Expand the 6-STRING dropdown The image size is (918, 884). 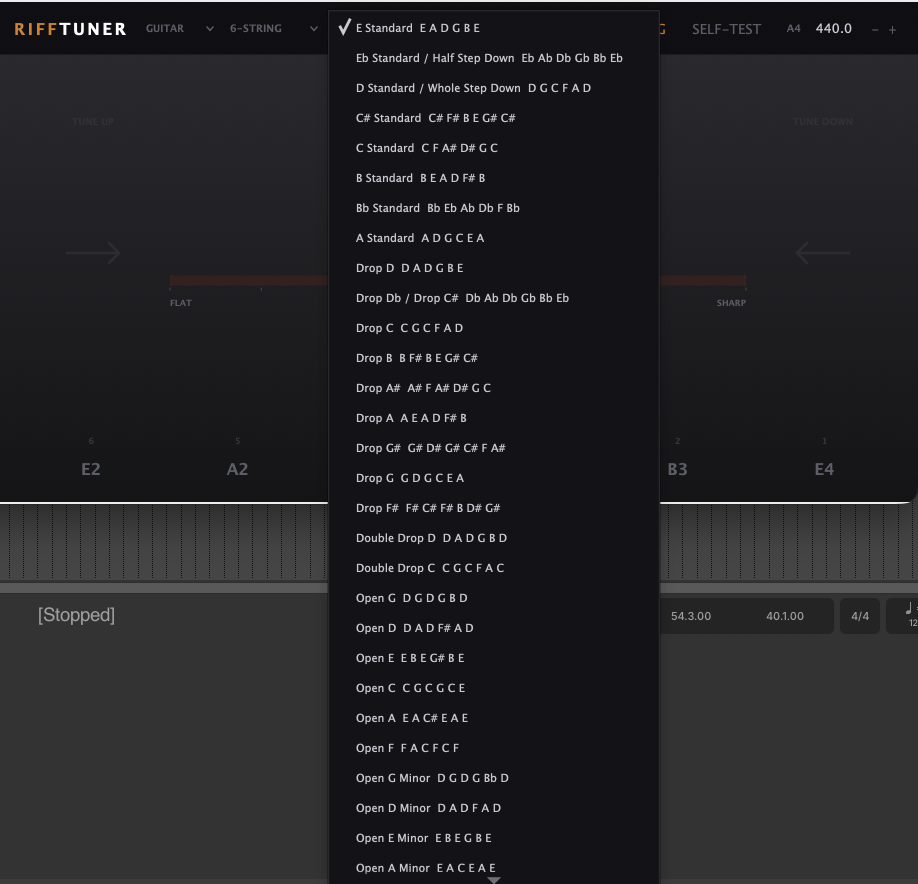(x=273, y=28)
